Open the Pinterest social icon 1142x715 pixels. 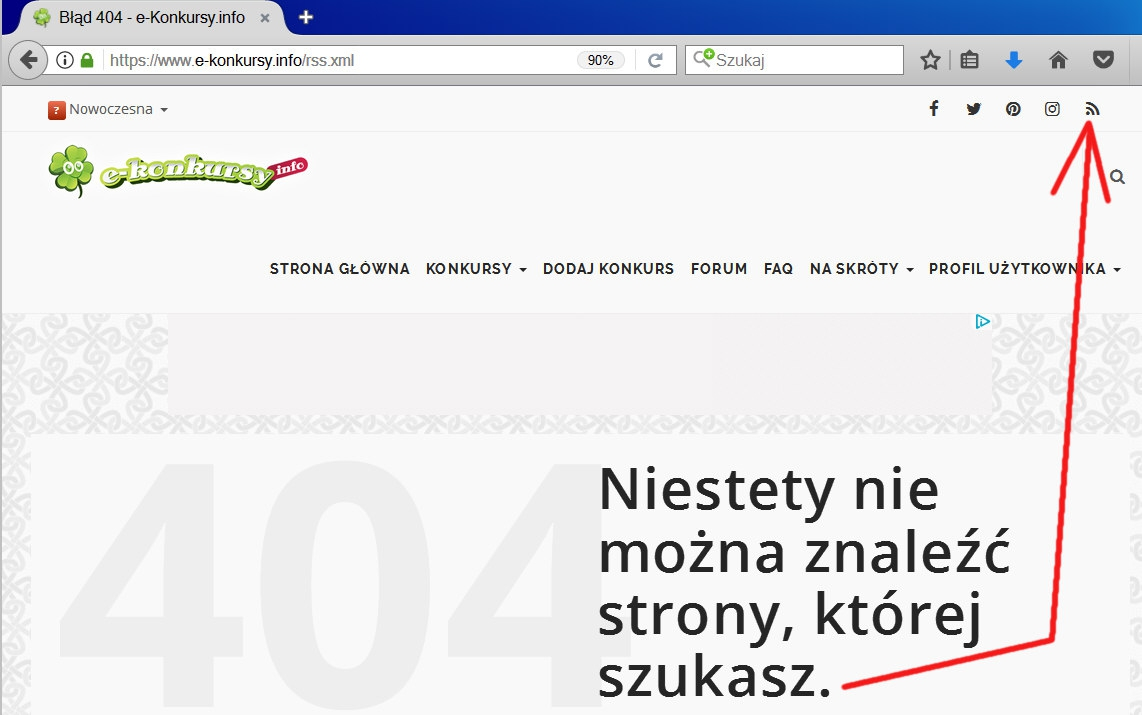click(x=1013, y=109)
